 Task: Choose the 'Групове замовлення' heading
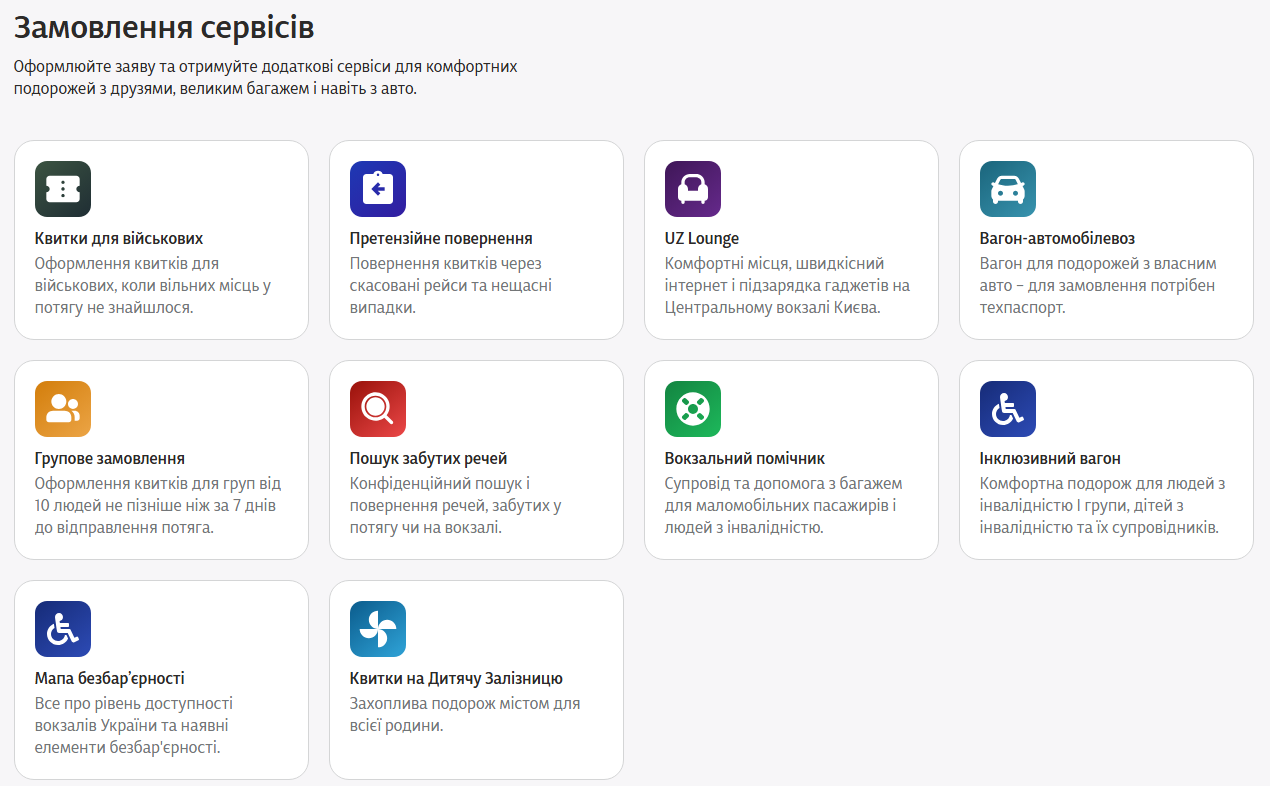coord(110,459)
